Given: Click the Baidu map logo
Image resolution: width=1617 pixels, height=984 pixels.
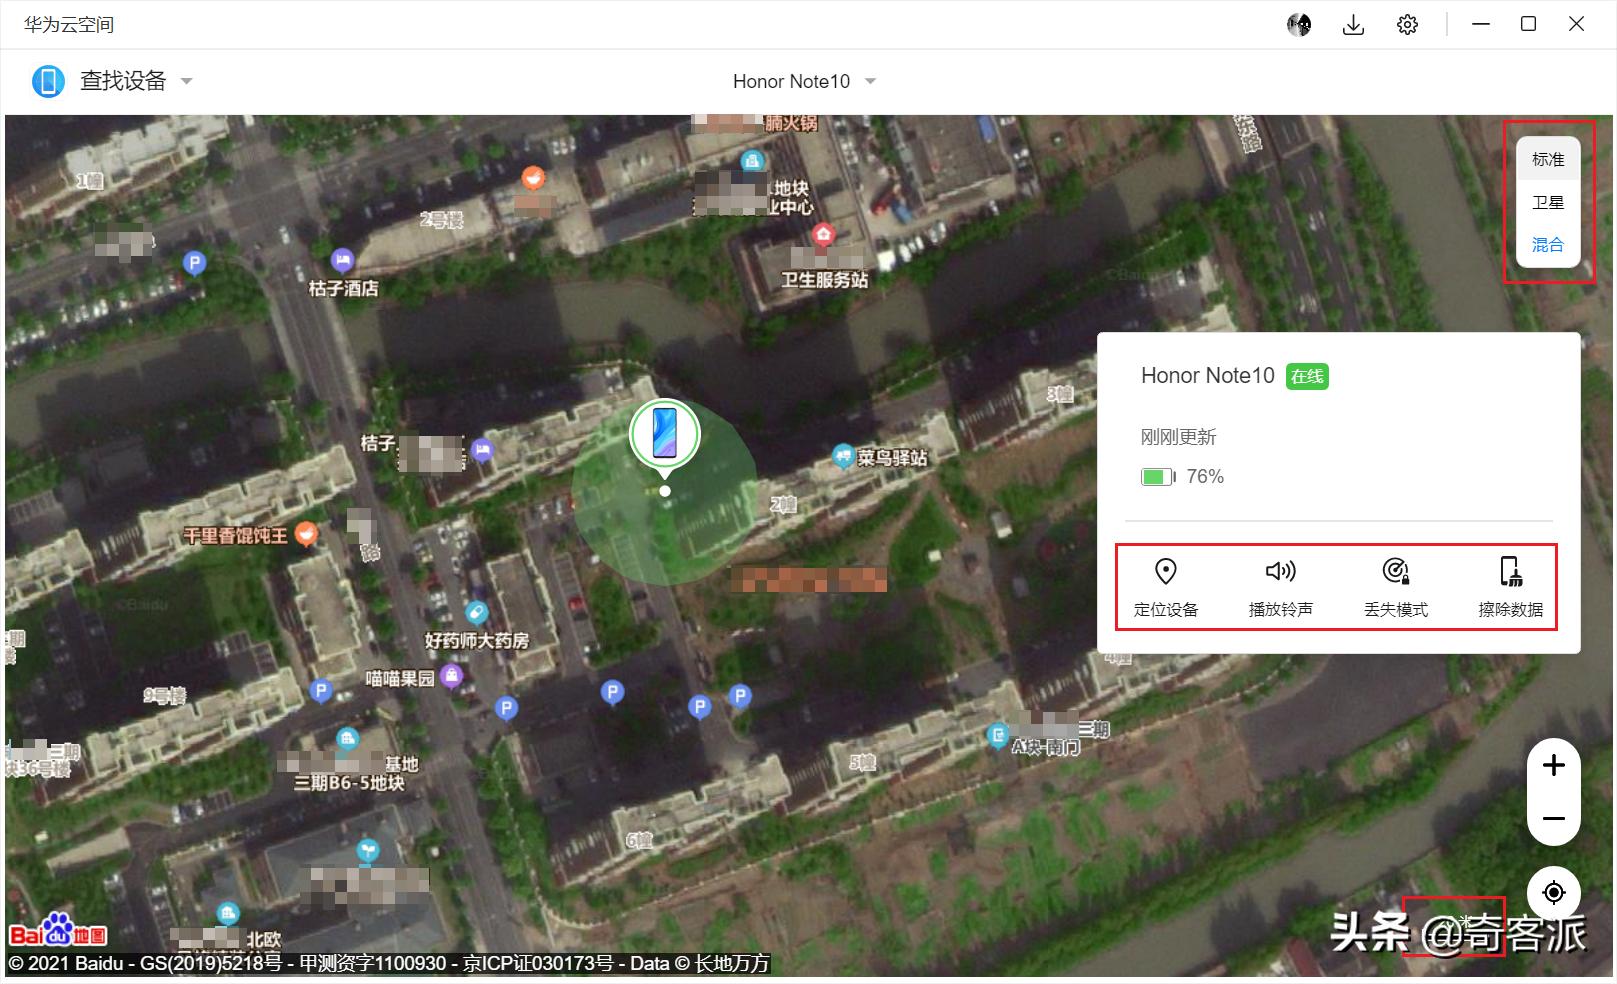Looking at the screenshot, I should [58, 932].
